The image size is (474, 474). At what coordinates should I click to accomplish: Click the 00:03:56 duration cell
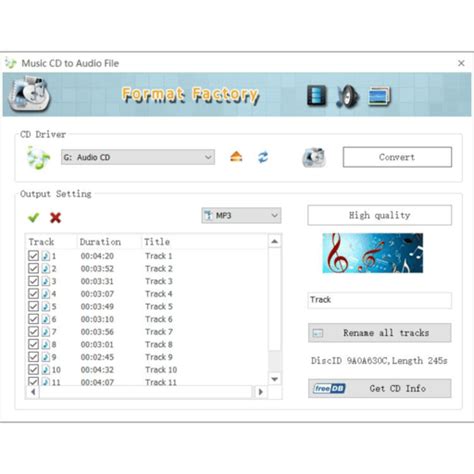(x=97, y=332)
